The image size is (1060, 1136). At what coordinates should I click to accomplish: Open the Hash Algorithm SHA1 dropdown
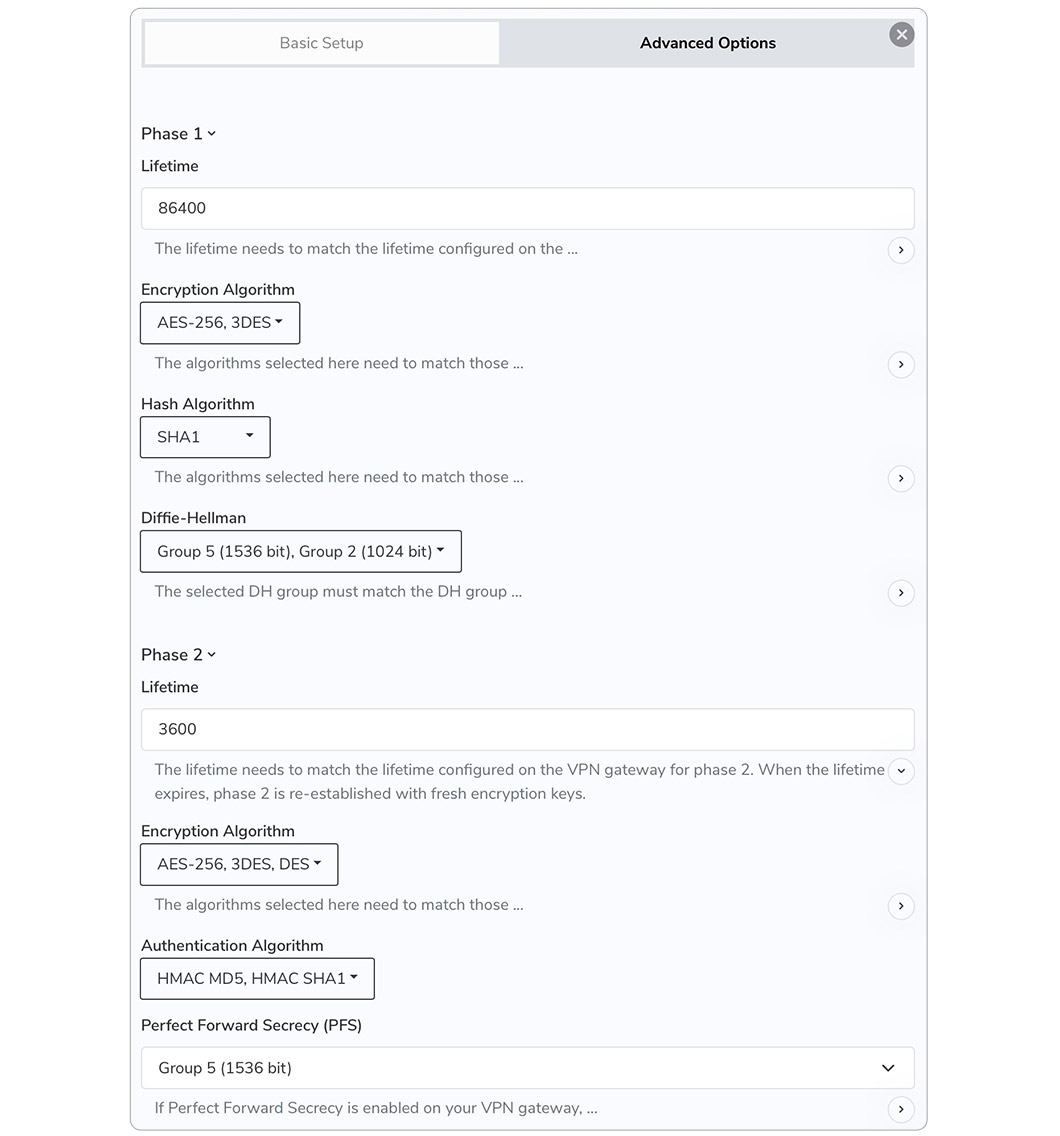pos(205,437)
